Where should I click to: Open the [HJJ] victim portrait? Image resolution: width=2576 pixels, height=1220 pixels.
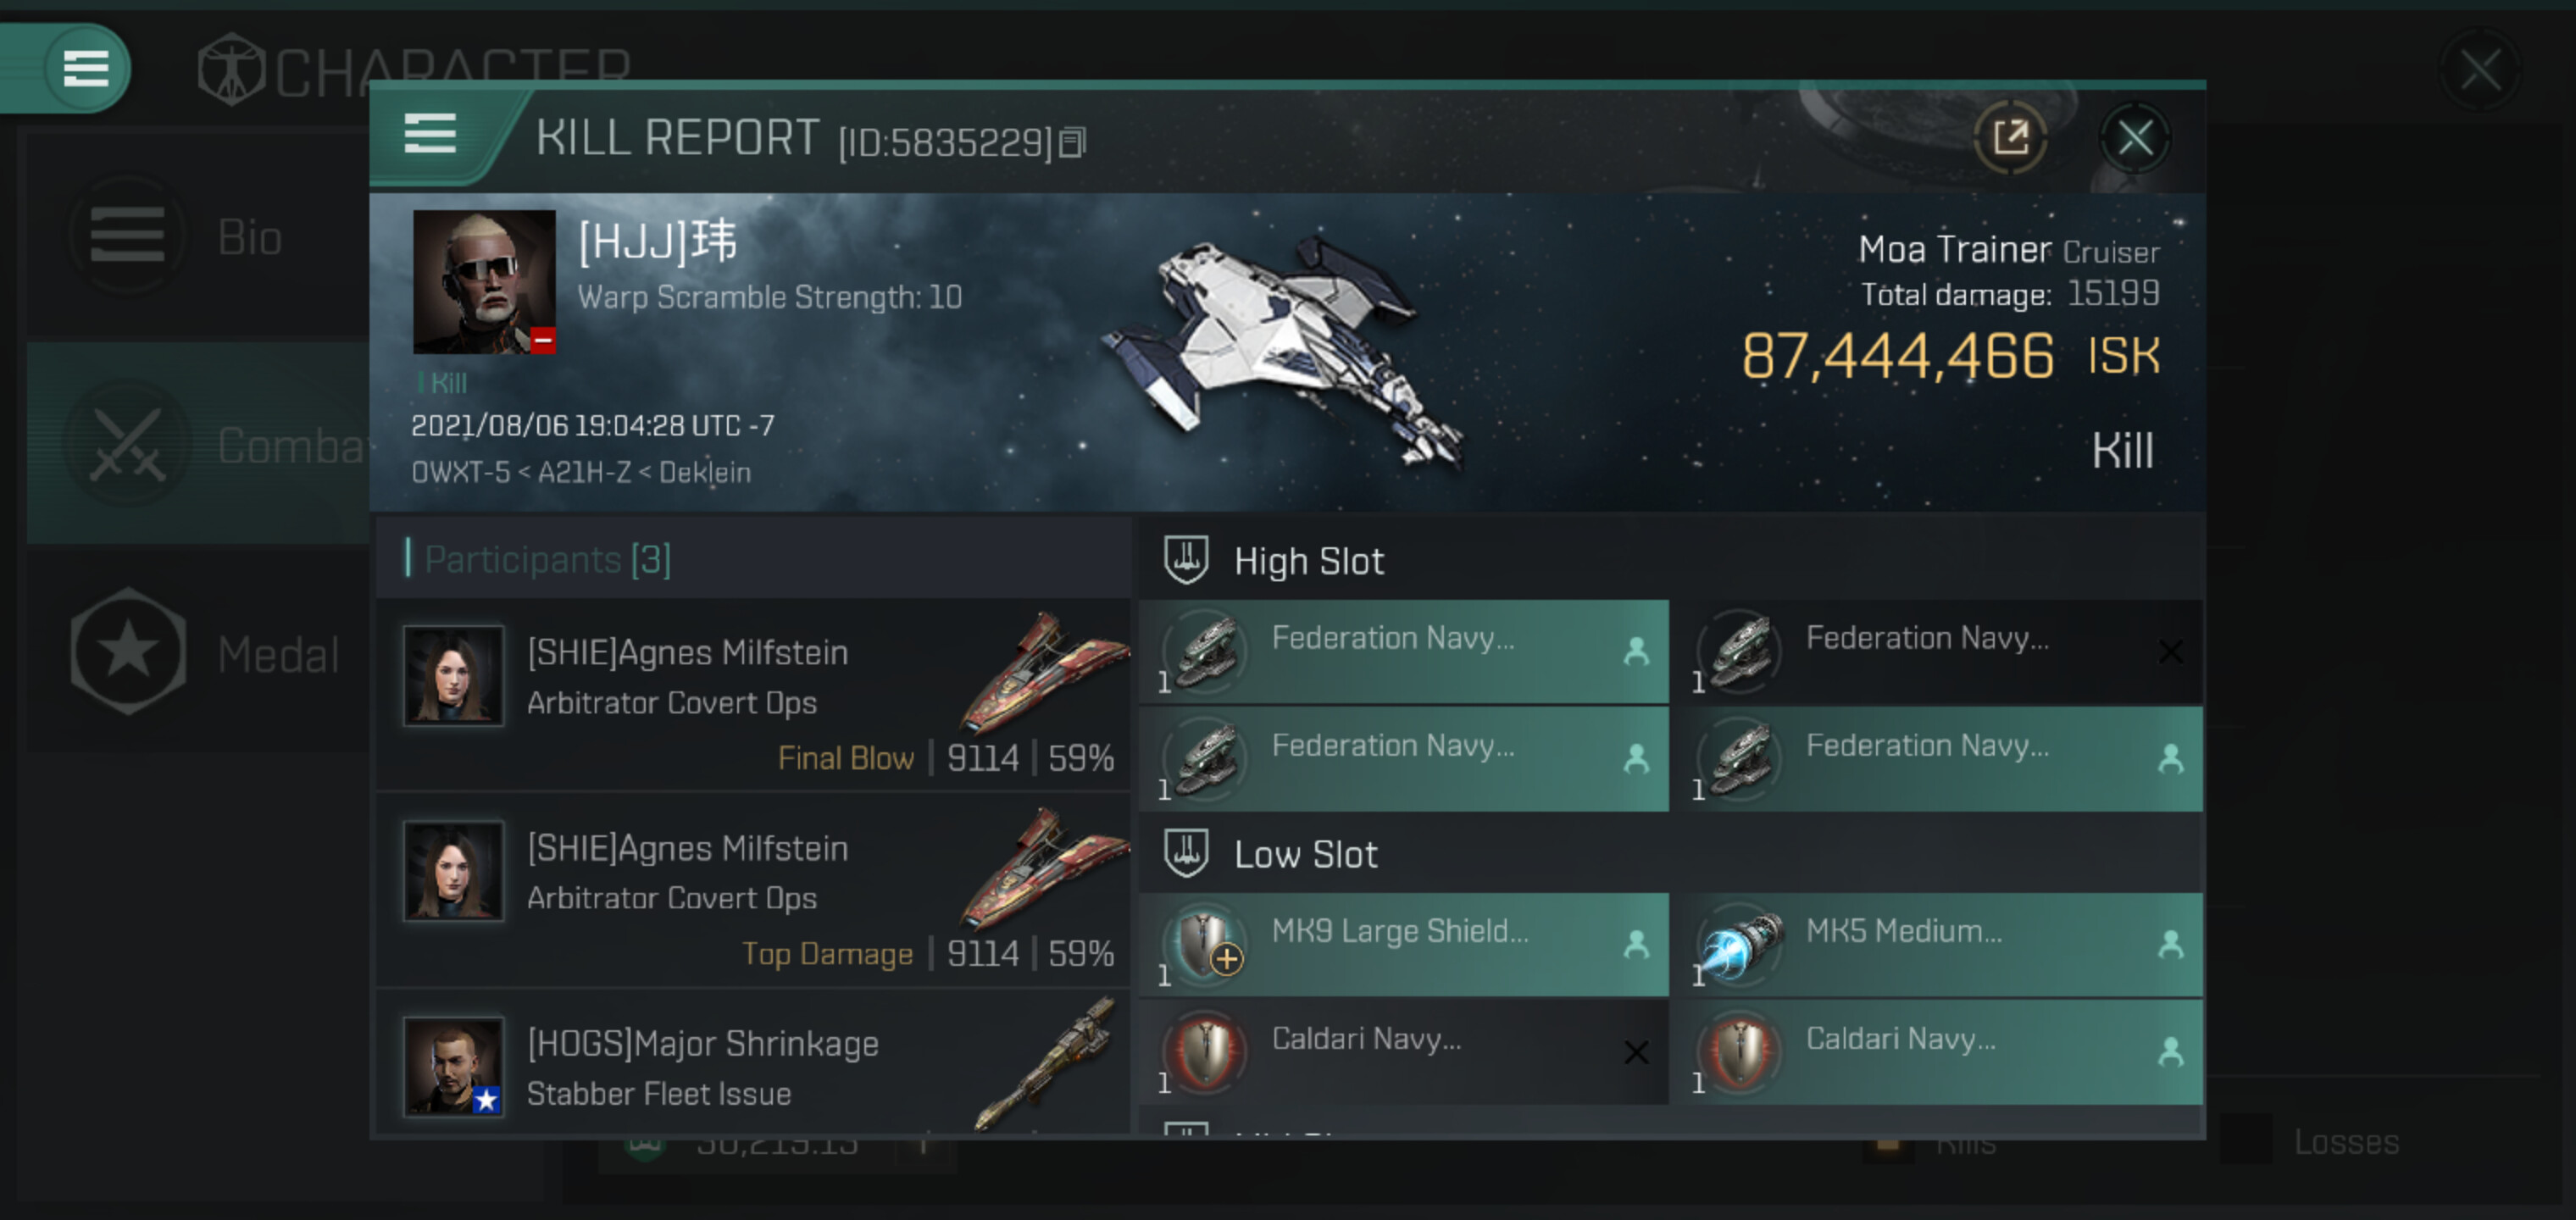[484, 281]
